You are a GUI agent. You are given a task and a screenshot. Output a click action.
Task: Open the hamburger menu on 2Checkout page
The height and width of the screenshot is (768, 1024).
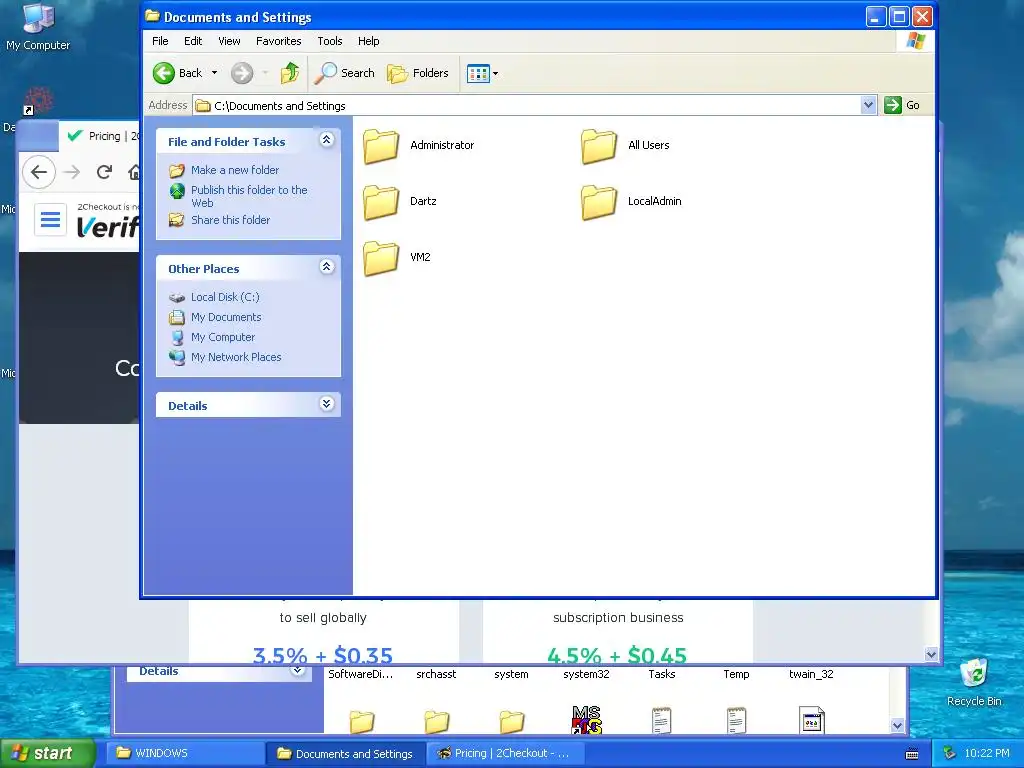[x=50, y=220]
